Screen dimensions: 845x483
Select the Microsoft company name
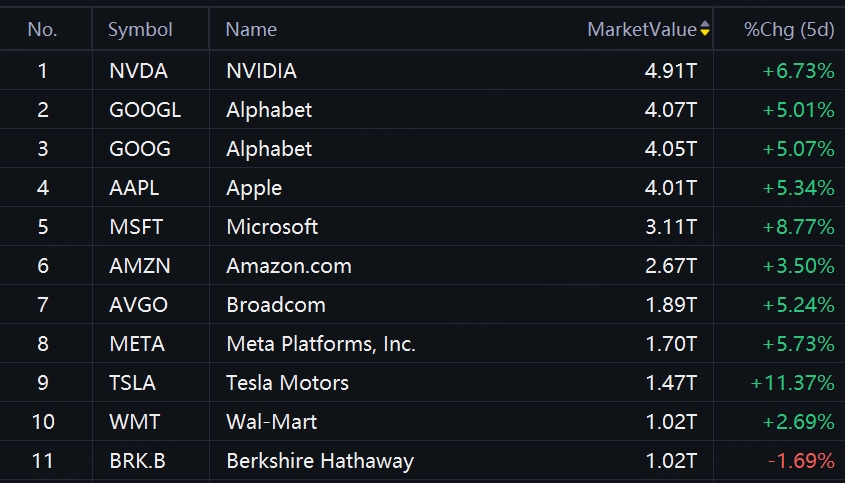tap(272, 227)
